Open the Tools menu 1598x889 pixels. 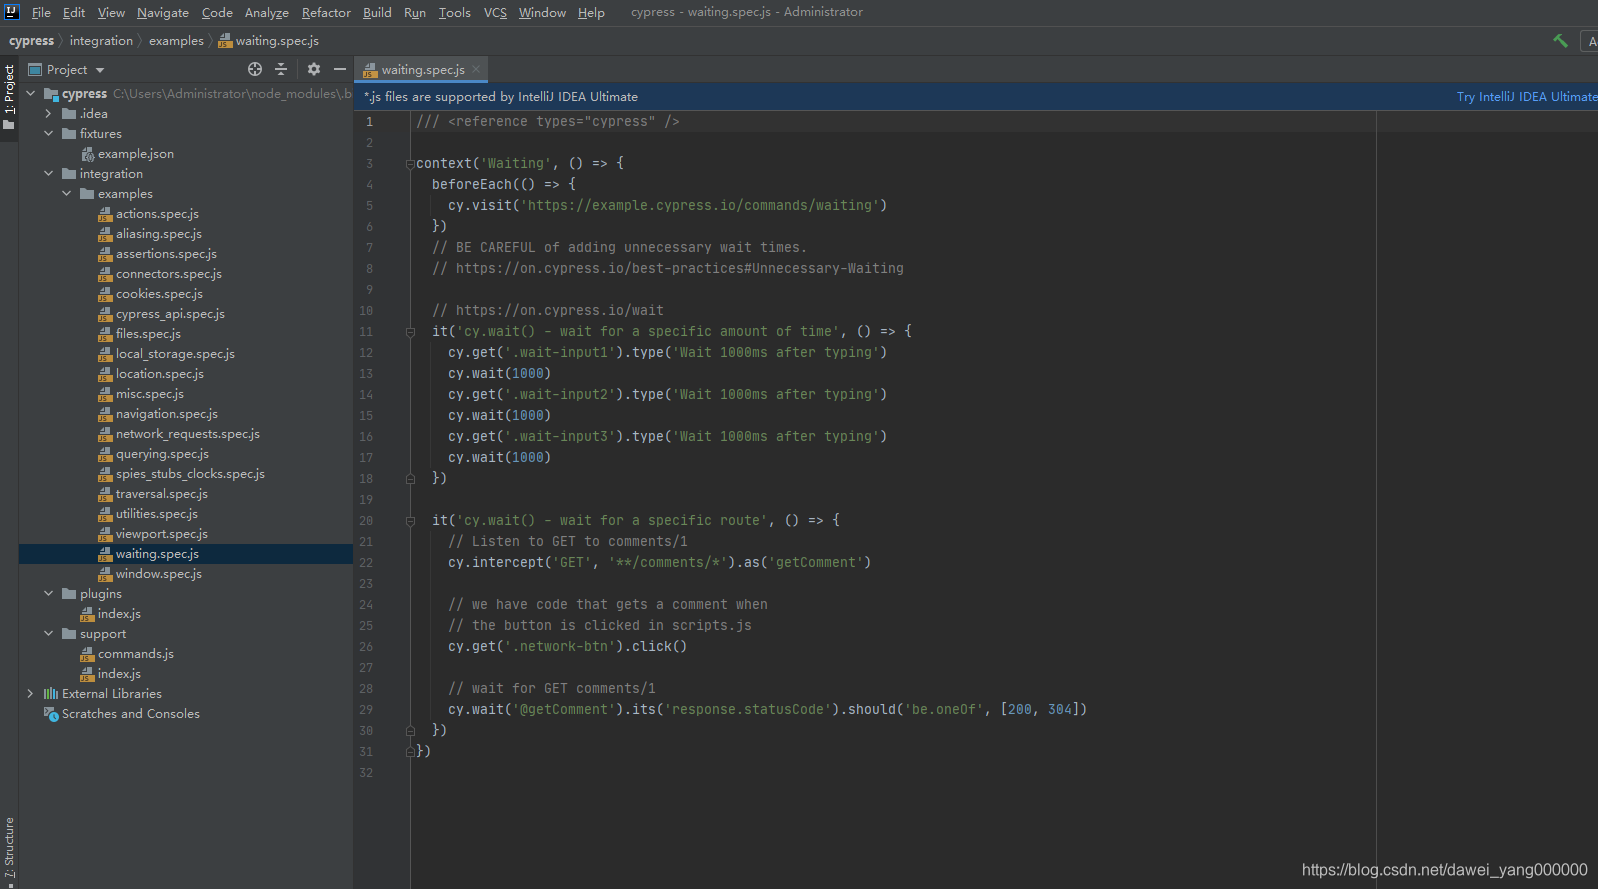click(454, 12)
